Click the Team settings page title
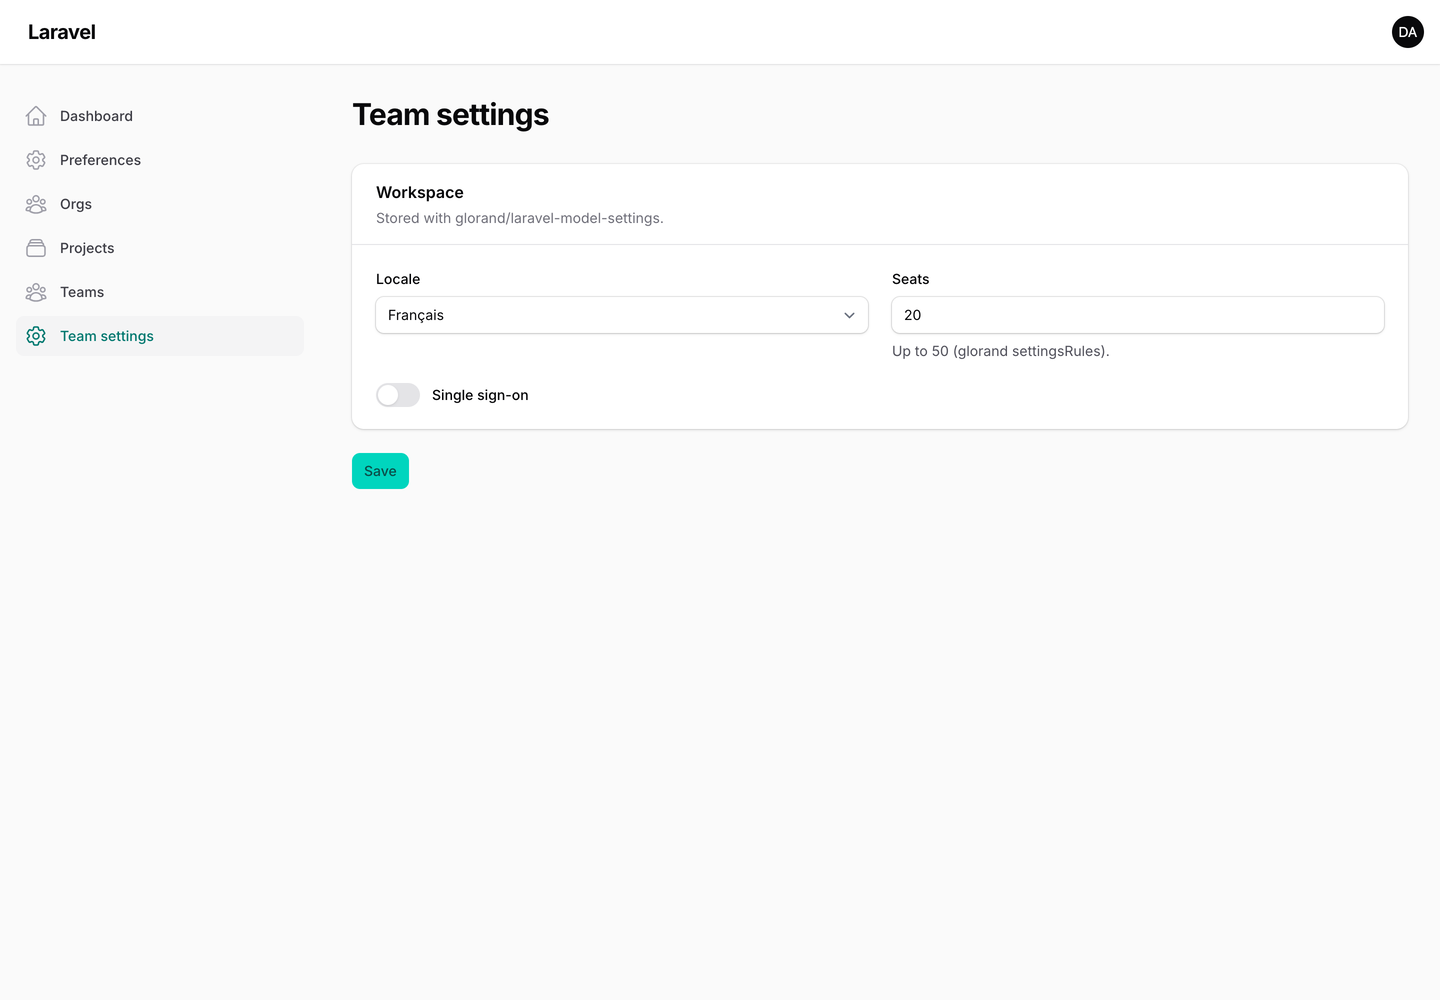 pos(451,115)
